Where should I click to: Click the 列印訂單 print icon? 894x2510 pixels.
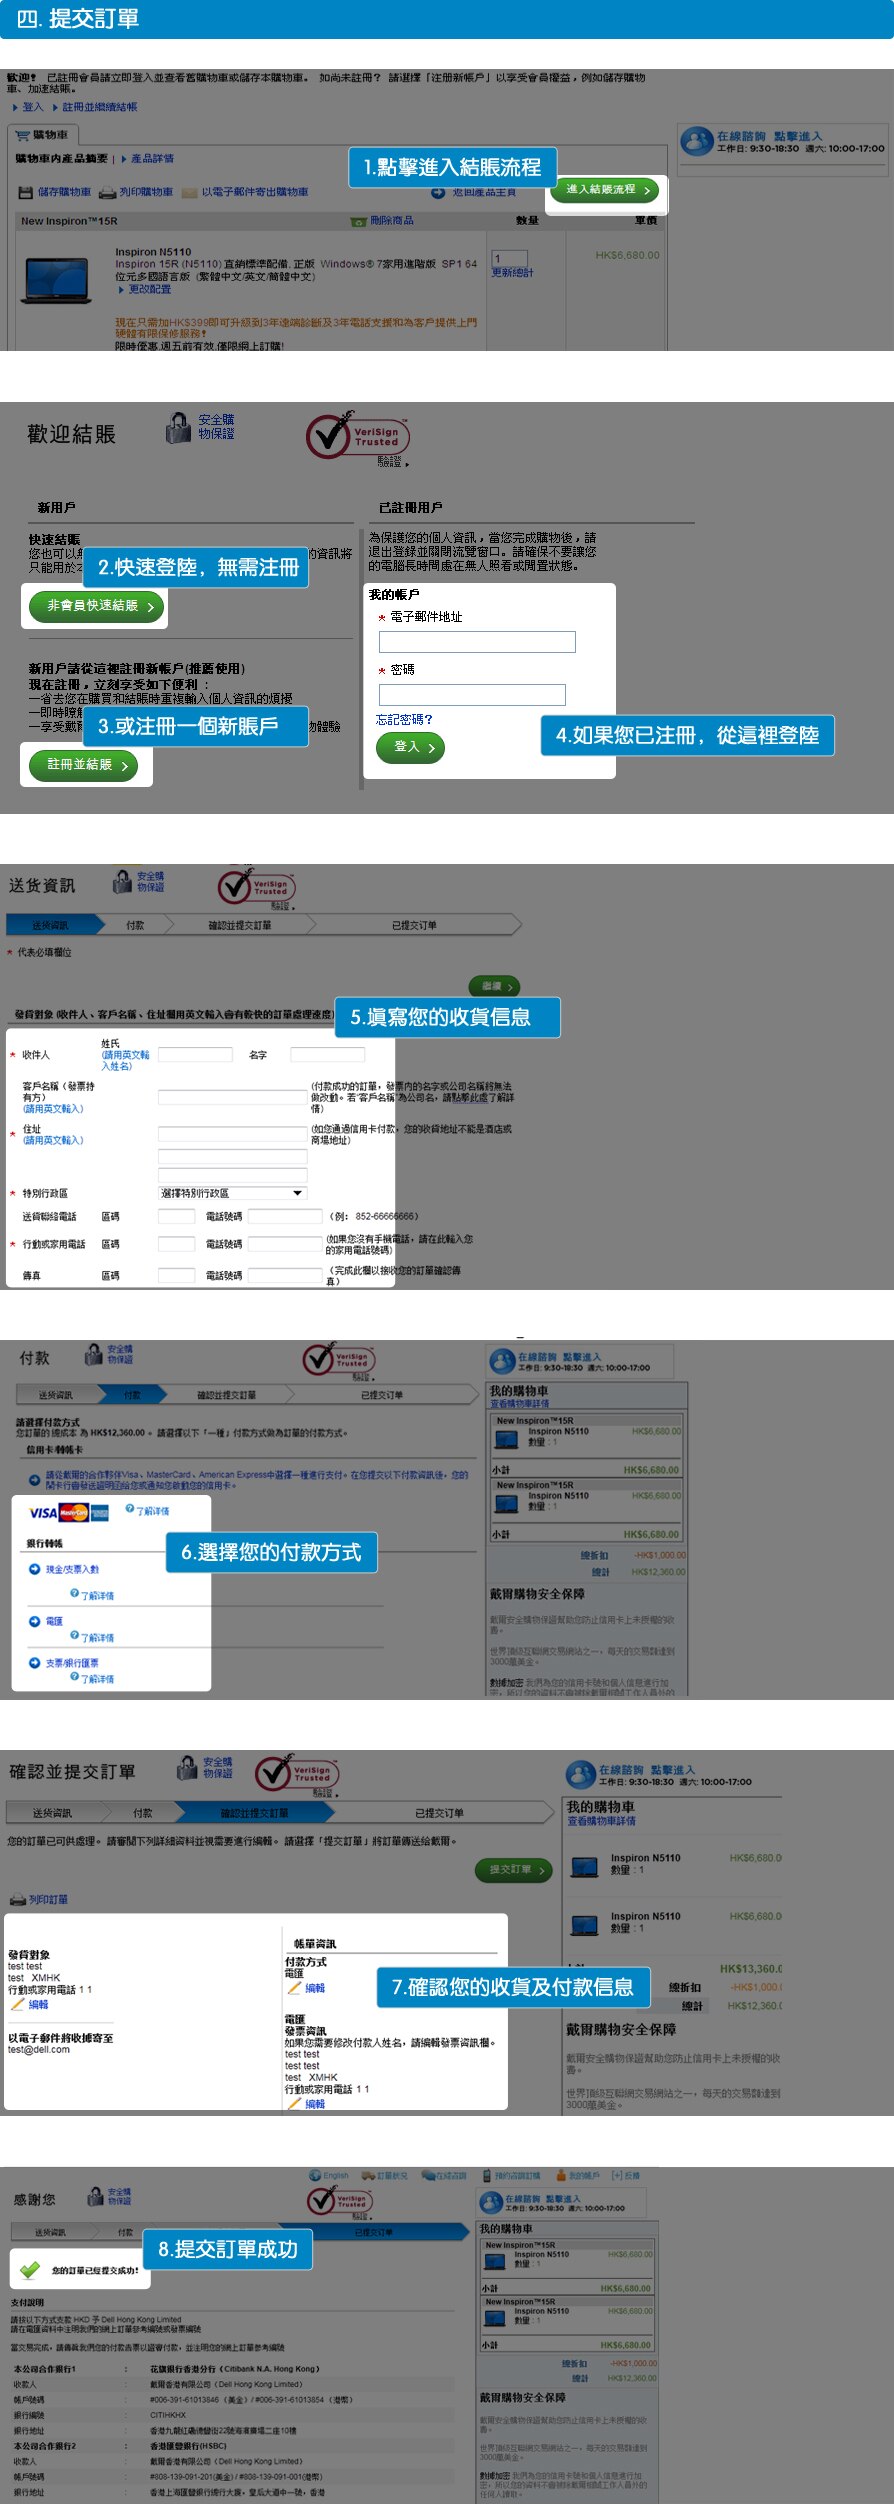[x=18, y=1899]
